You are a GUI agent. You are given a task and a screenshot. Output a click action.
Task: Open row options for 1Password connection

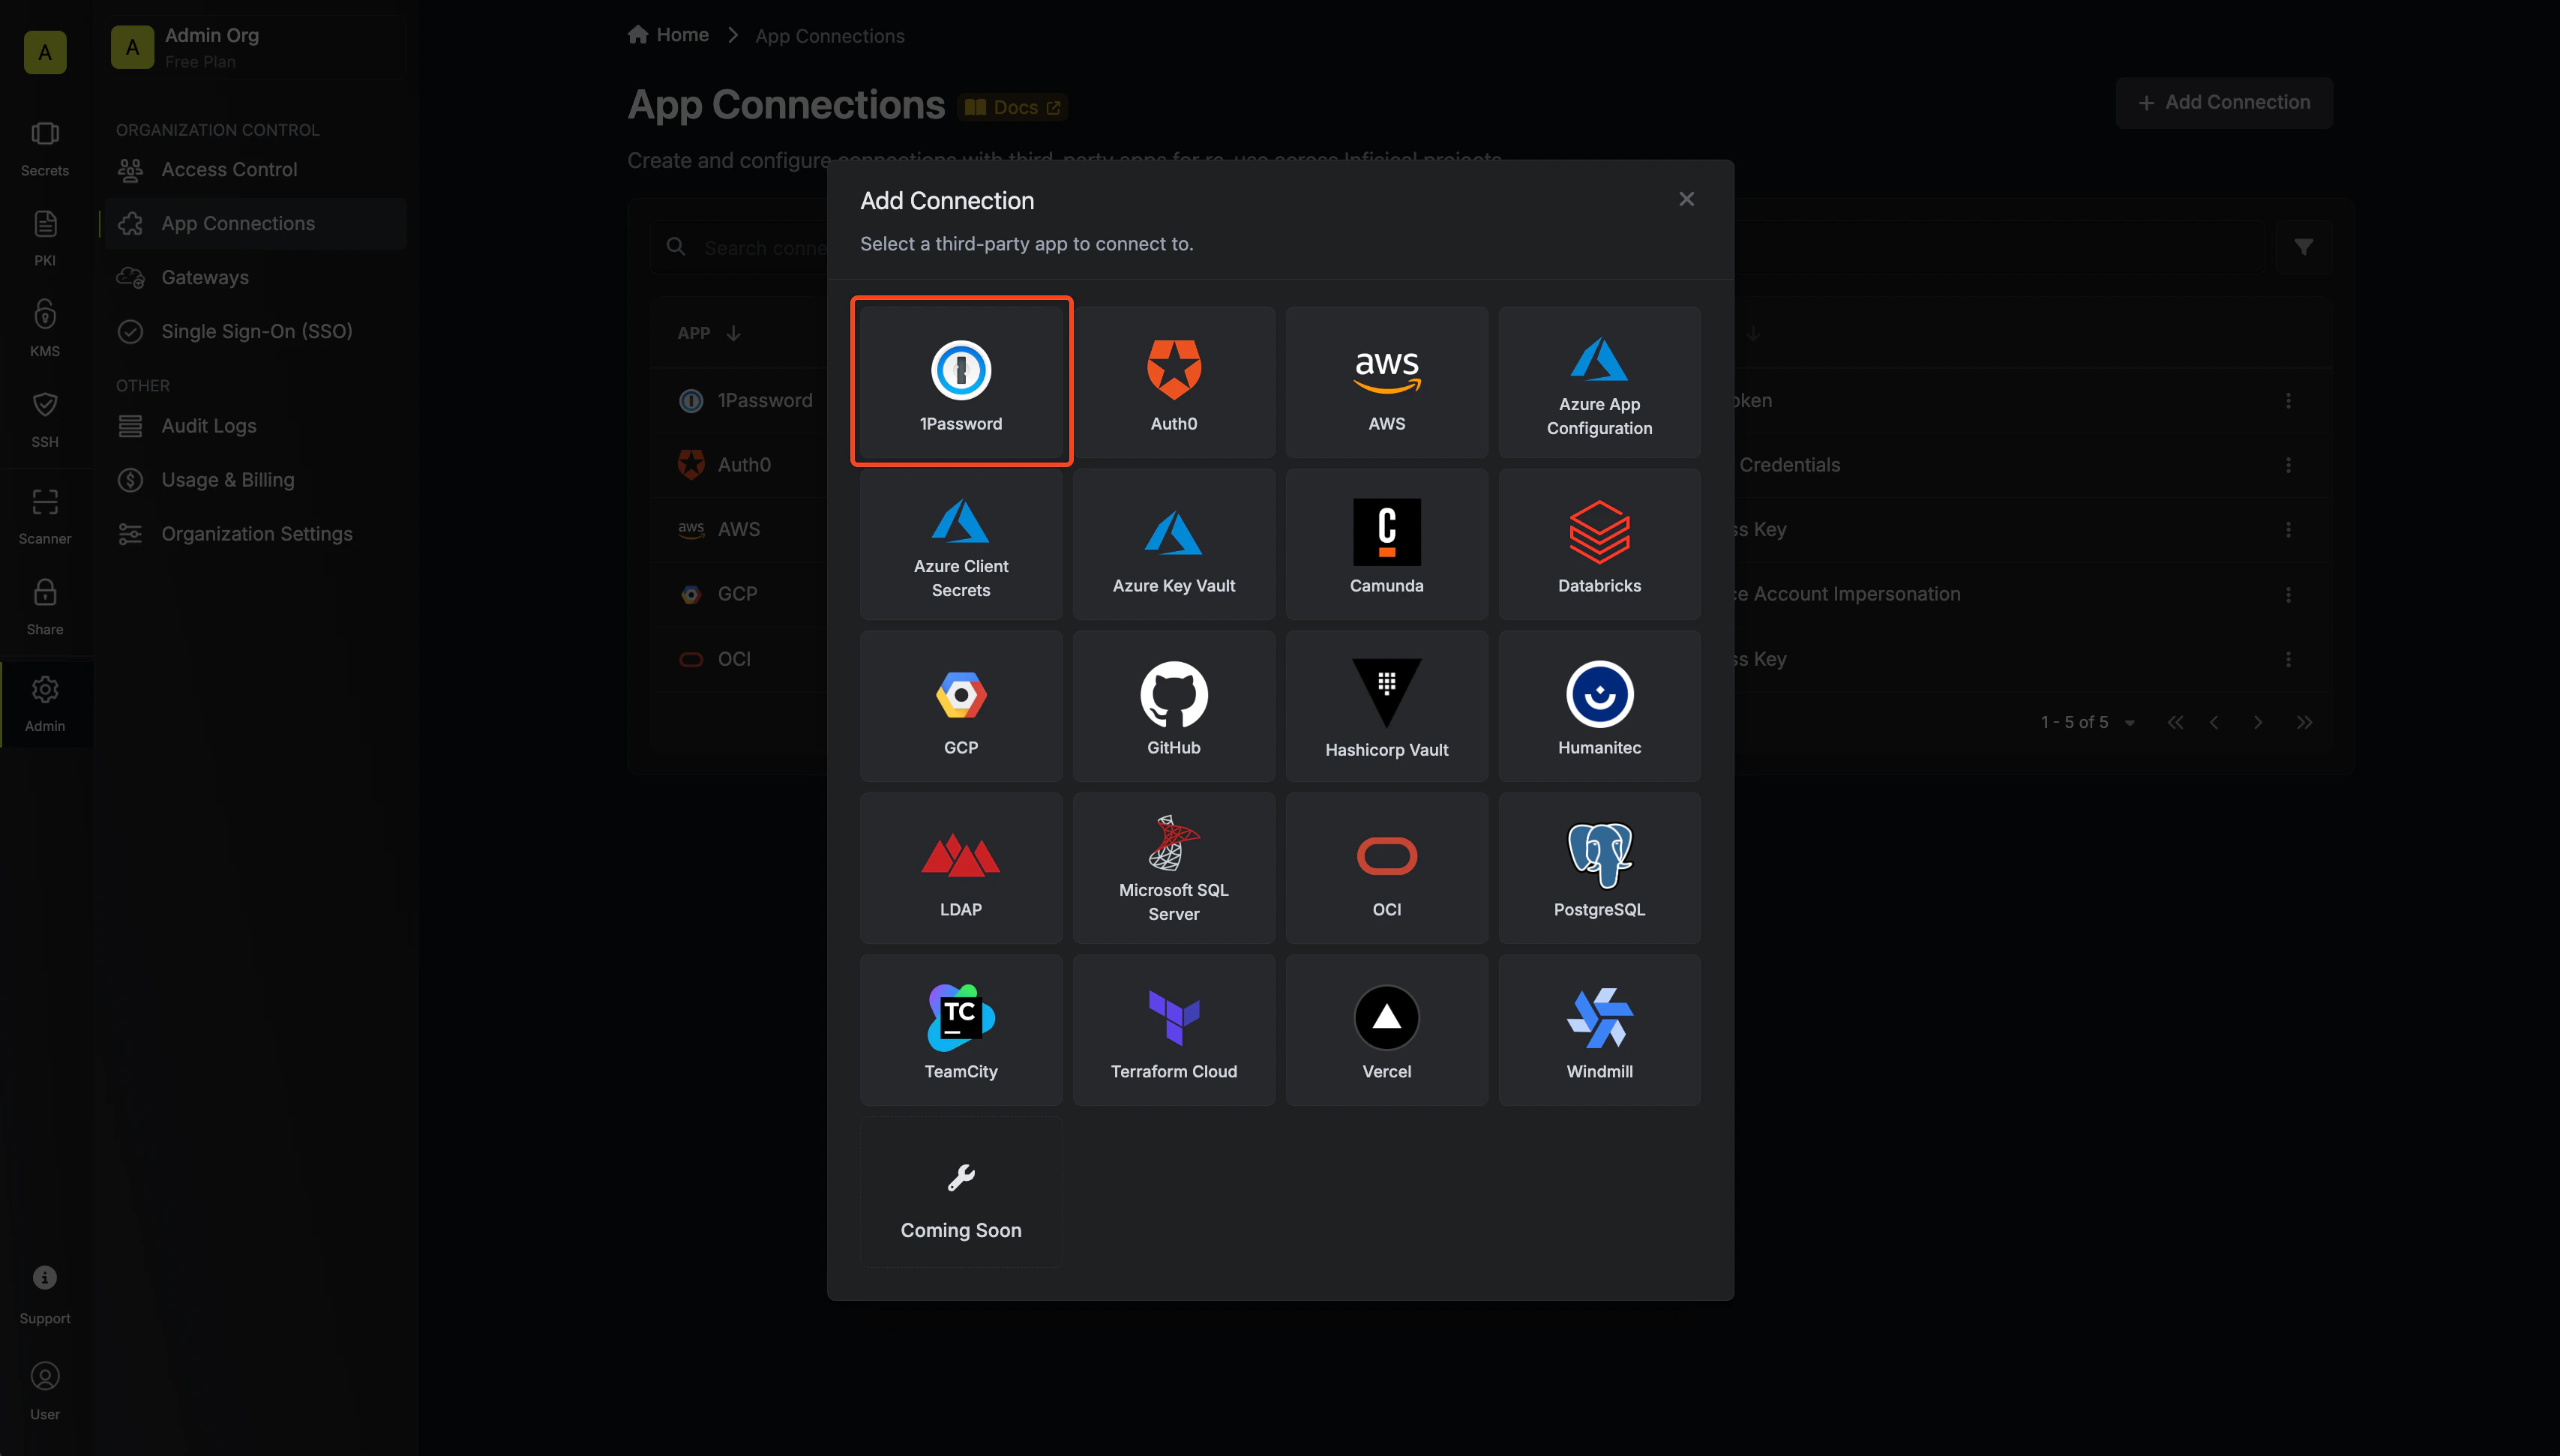coord(2288,400)
